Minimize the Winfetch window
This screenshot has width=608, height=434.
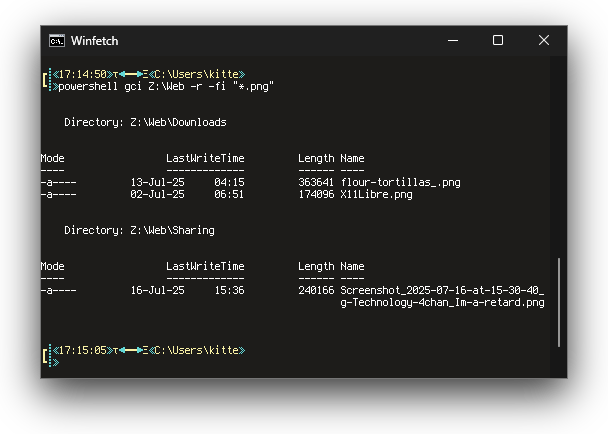(x=453, y=40)
